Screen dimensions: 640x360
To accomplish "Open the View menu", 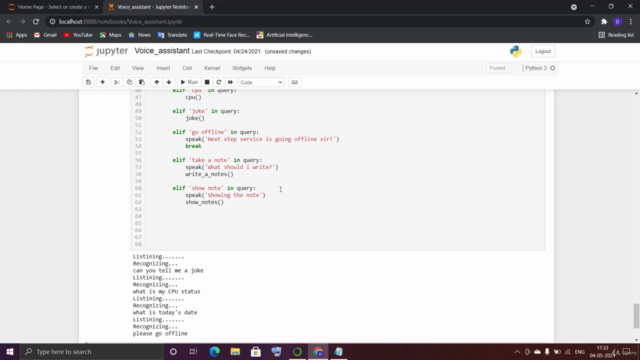I will [138, 68].
